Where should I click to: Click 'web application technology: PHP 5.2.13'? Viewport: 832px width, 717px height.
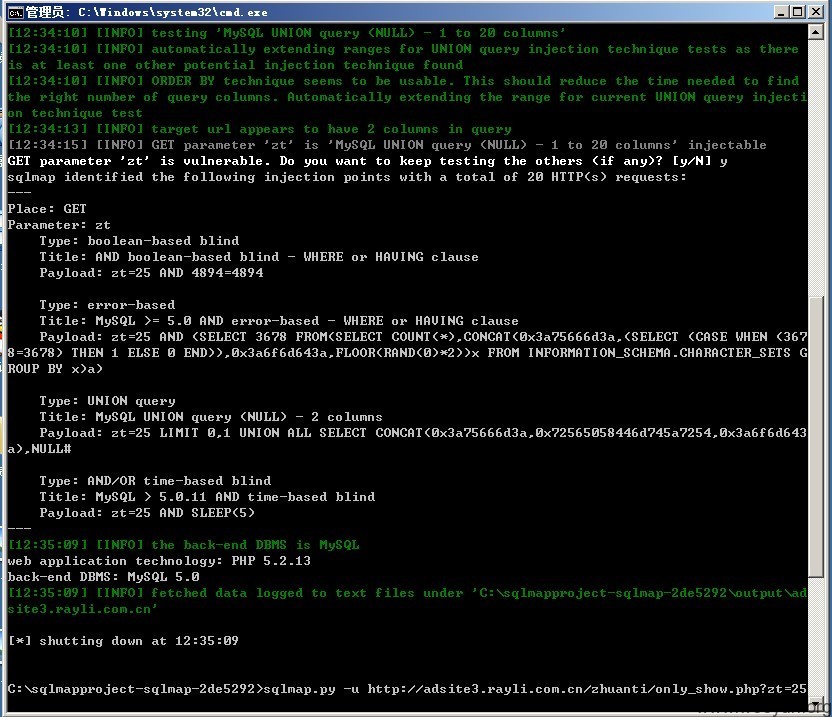(159, 561)
